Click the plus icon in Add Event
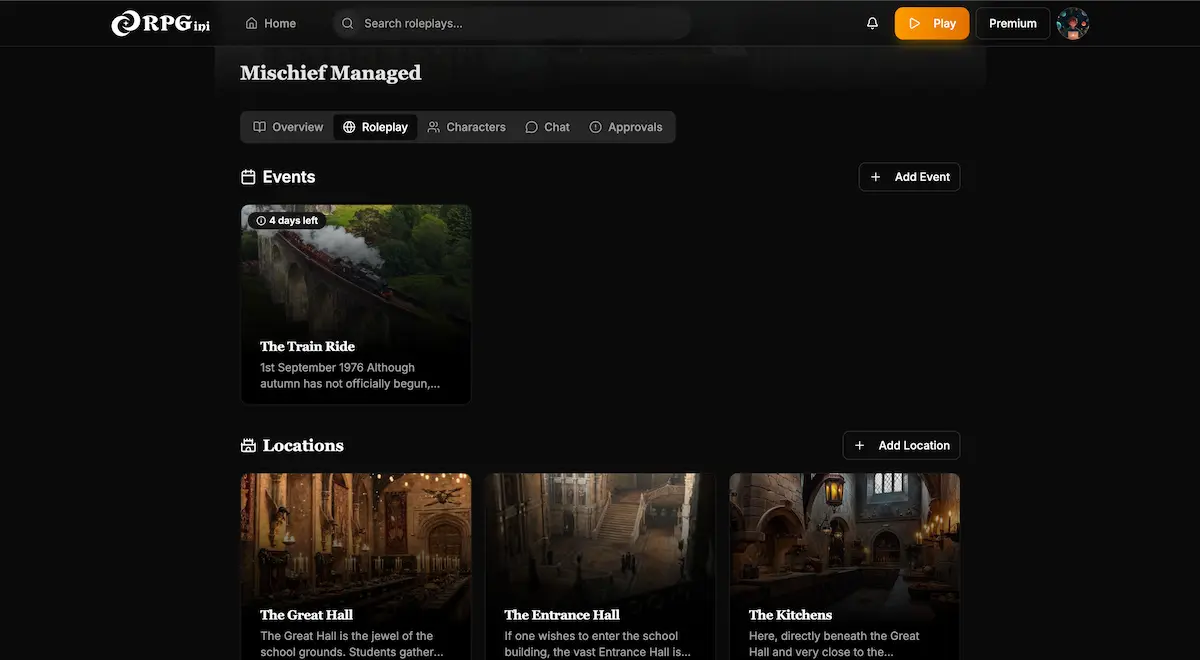Screen dimensions: 1200x660 [x=876, y=177]
